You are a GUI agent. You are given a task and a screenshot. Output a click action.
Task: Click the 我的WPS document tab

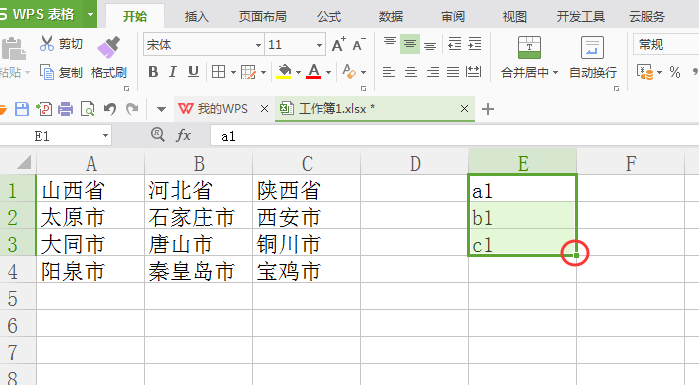tap(213, 109)
